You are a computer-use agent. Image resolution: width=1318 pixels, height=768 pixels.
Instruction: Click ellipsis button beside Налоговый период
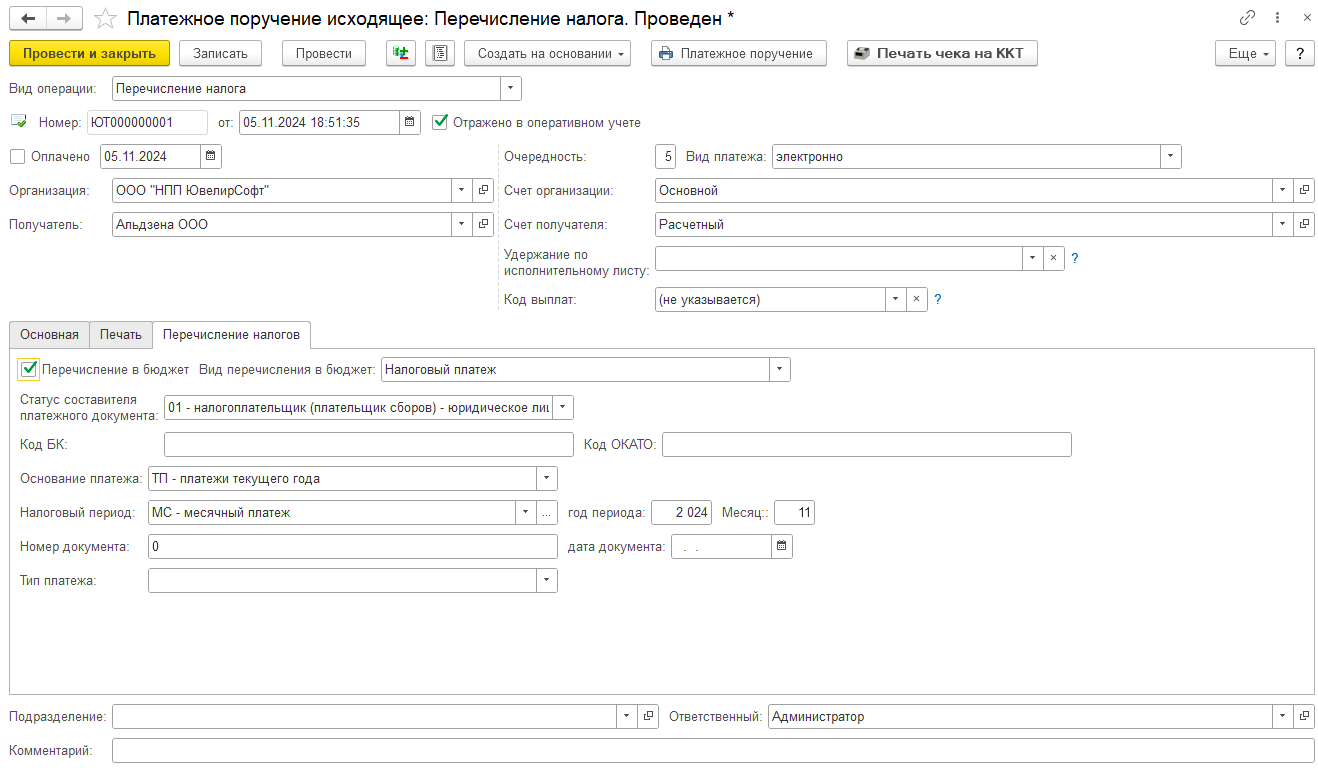[546, 512]
